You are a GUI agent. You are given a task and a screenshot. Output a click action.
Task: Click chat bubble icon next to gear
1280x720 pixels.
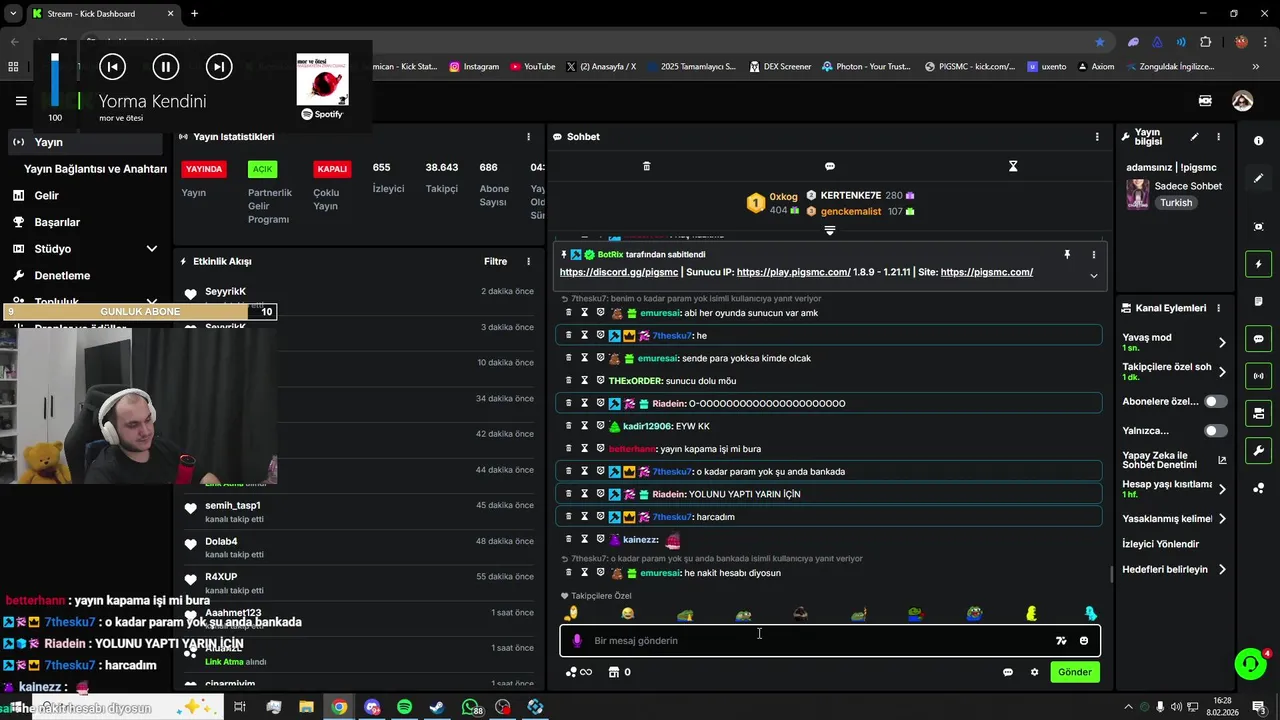(x=1008, y=672)
